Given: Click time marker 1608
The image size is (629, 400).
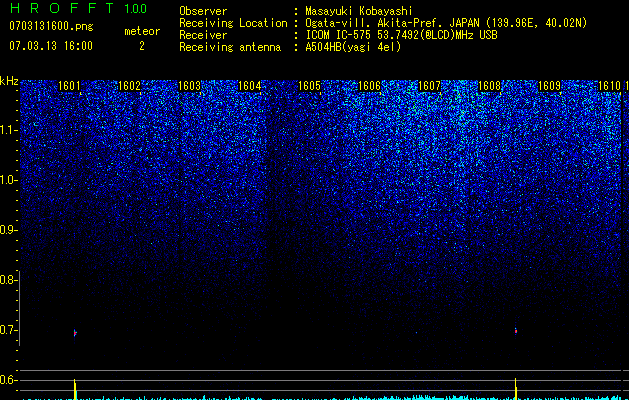Looking at the screenshot, I should pyautogui.click(x=490, y=86).
